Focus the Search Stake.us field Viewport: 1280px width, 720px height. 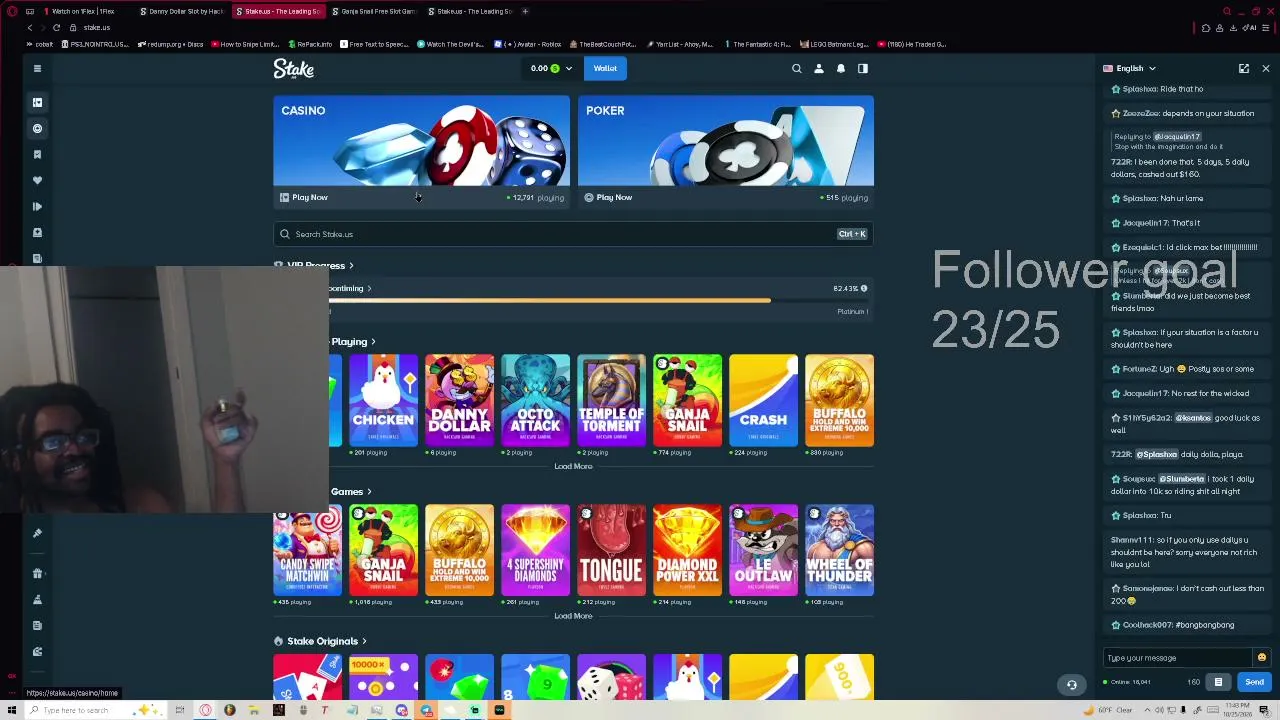[573, 234]
